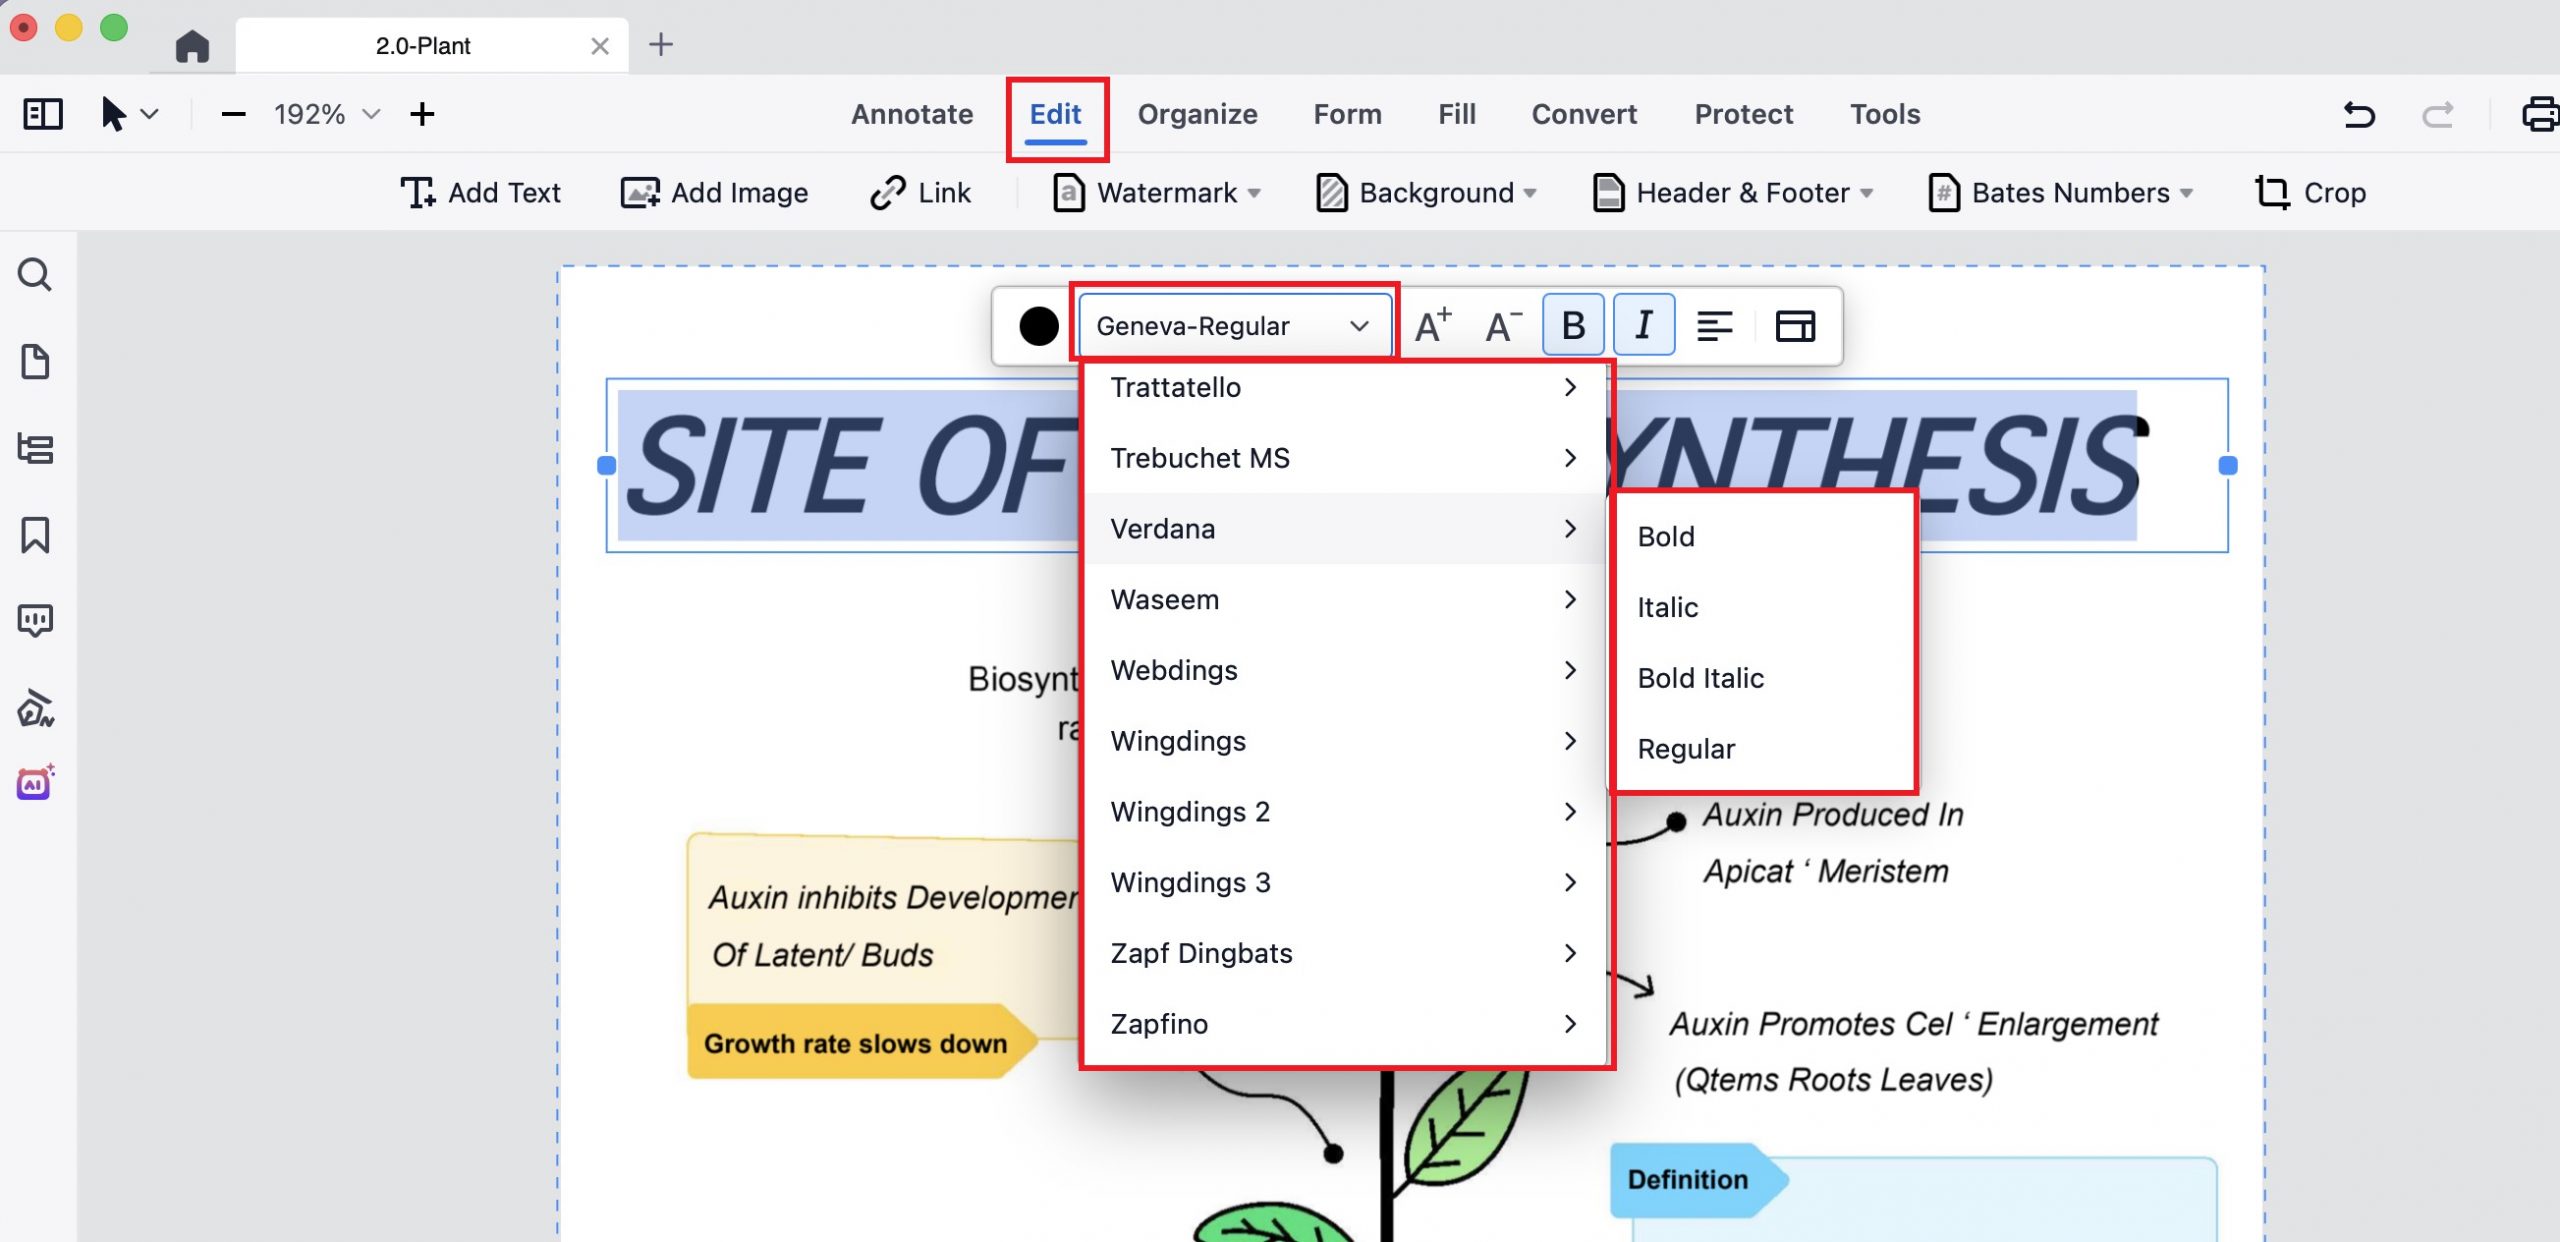The width and height of the screenshot is (2560, 1242).
Task: Select the cursor pointer tool
Action: point(113,114)
